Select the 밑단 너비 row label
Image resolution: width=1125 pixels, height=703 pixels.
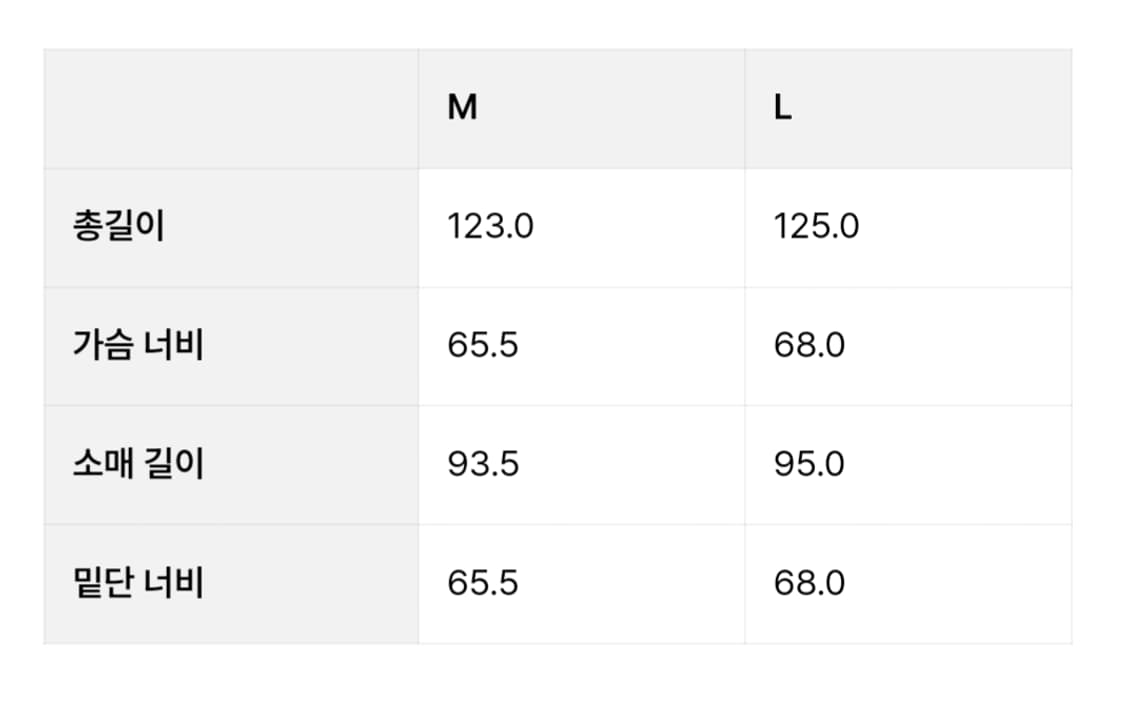tap(138, 583)
